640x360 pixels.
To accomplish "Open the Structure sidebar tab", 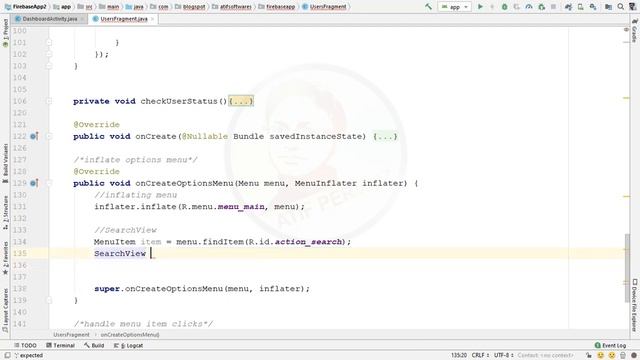I will pos(5,213).
